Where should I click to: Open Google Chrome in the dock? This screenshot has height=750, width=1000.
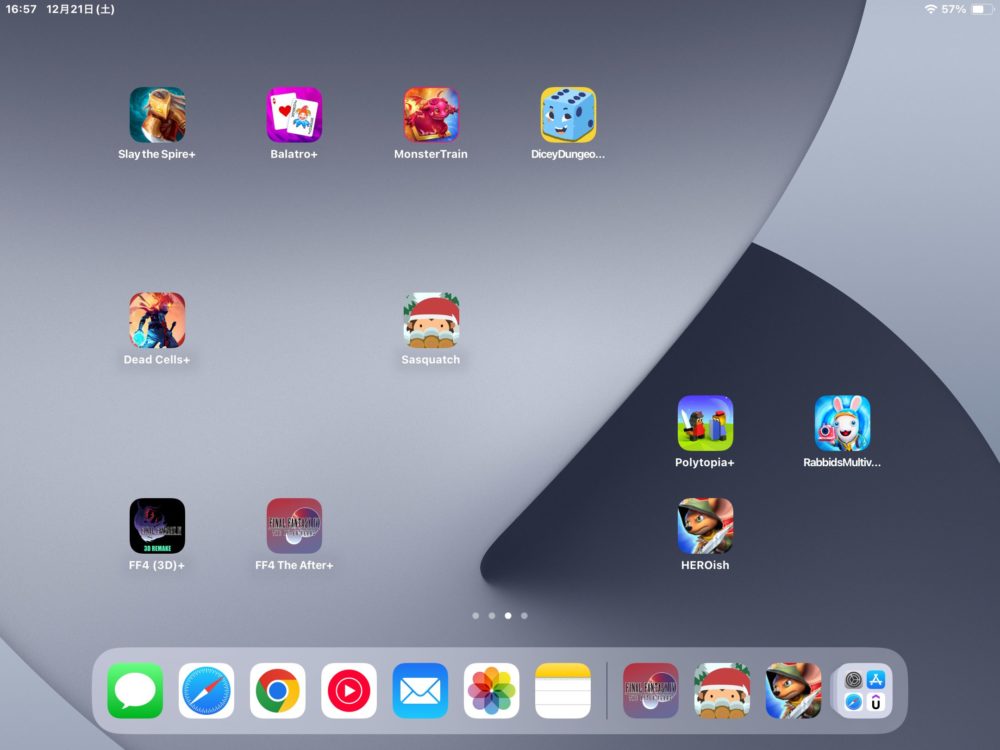(x=277, y=690)
